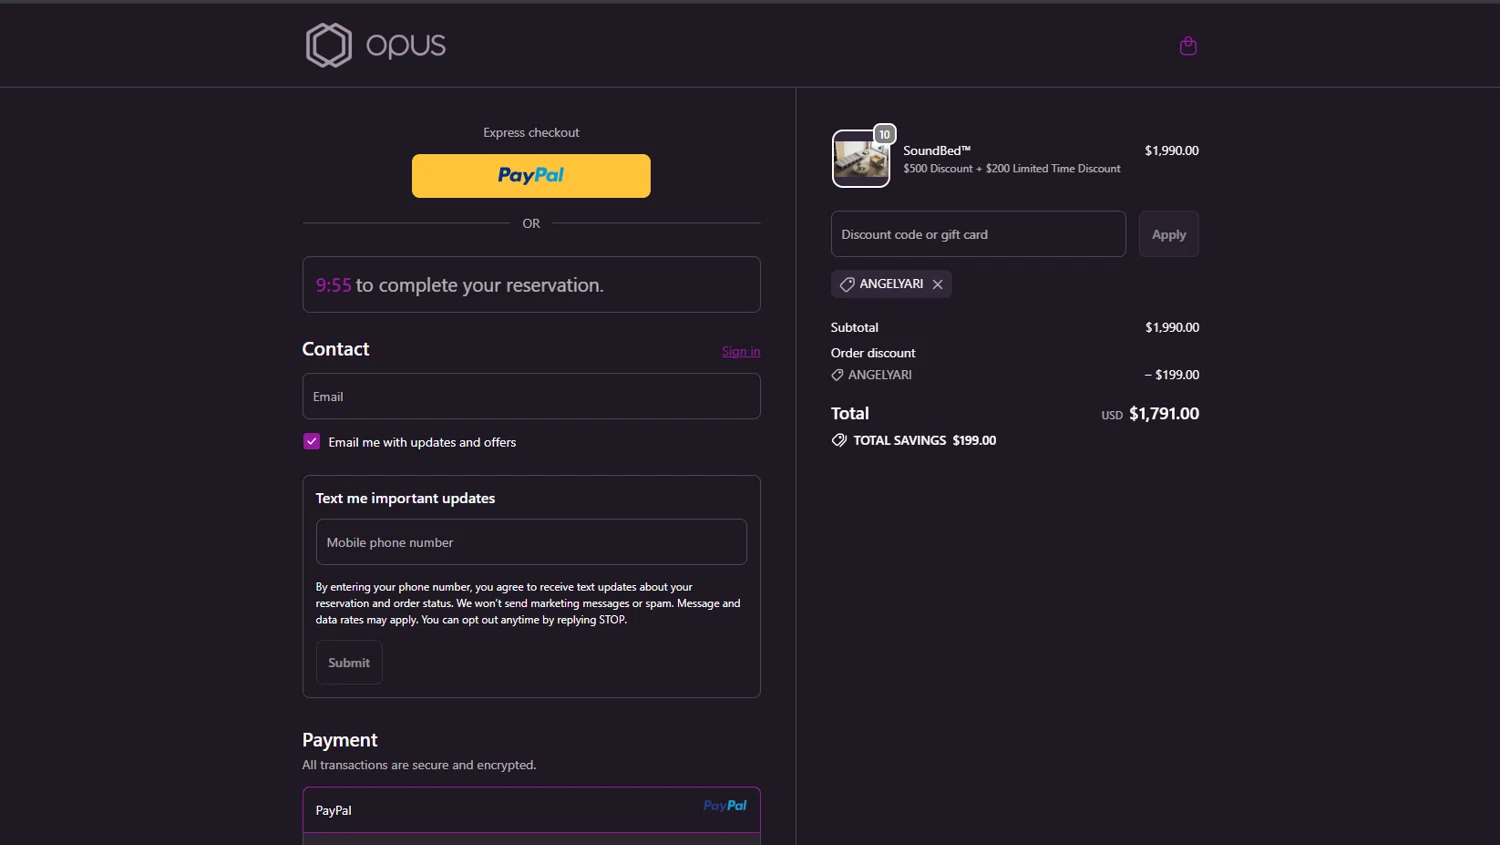Click the SoundBed line price $1,990.00

[x=1172, y=151]
